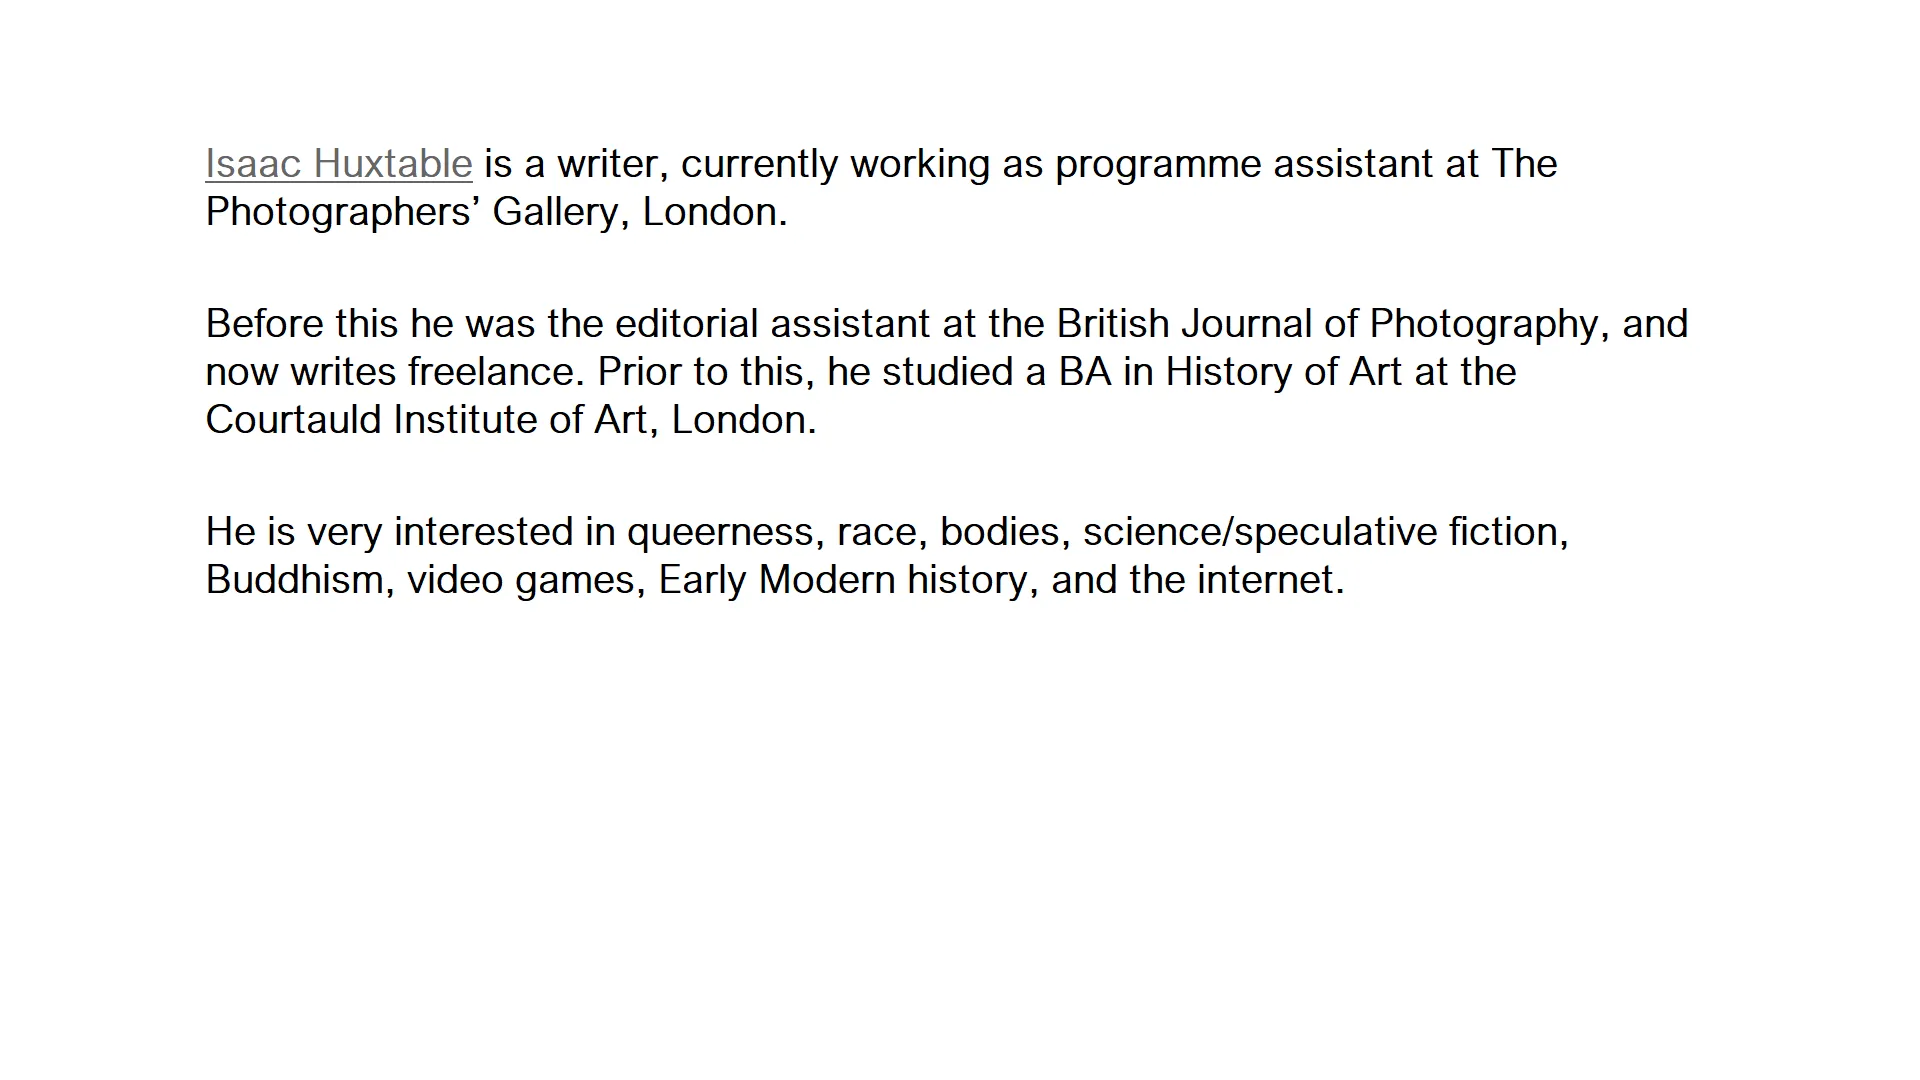Open the Isaac Huxtable link

pos(338,164)
